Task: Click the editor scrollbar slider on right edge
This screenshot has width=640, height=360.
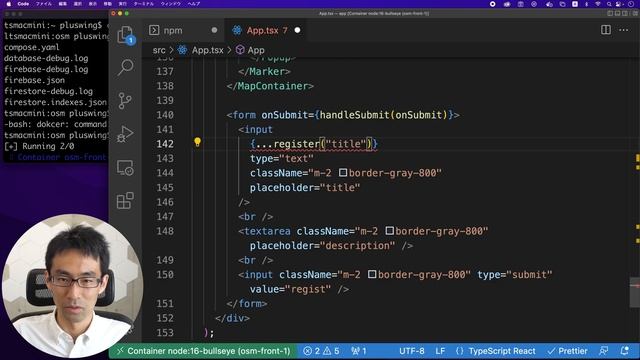Action: tap(635, 293)
